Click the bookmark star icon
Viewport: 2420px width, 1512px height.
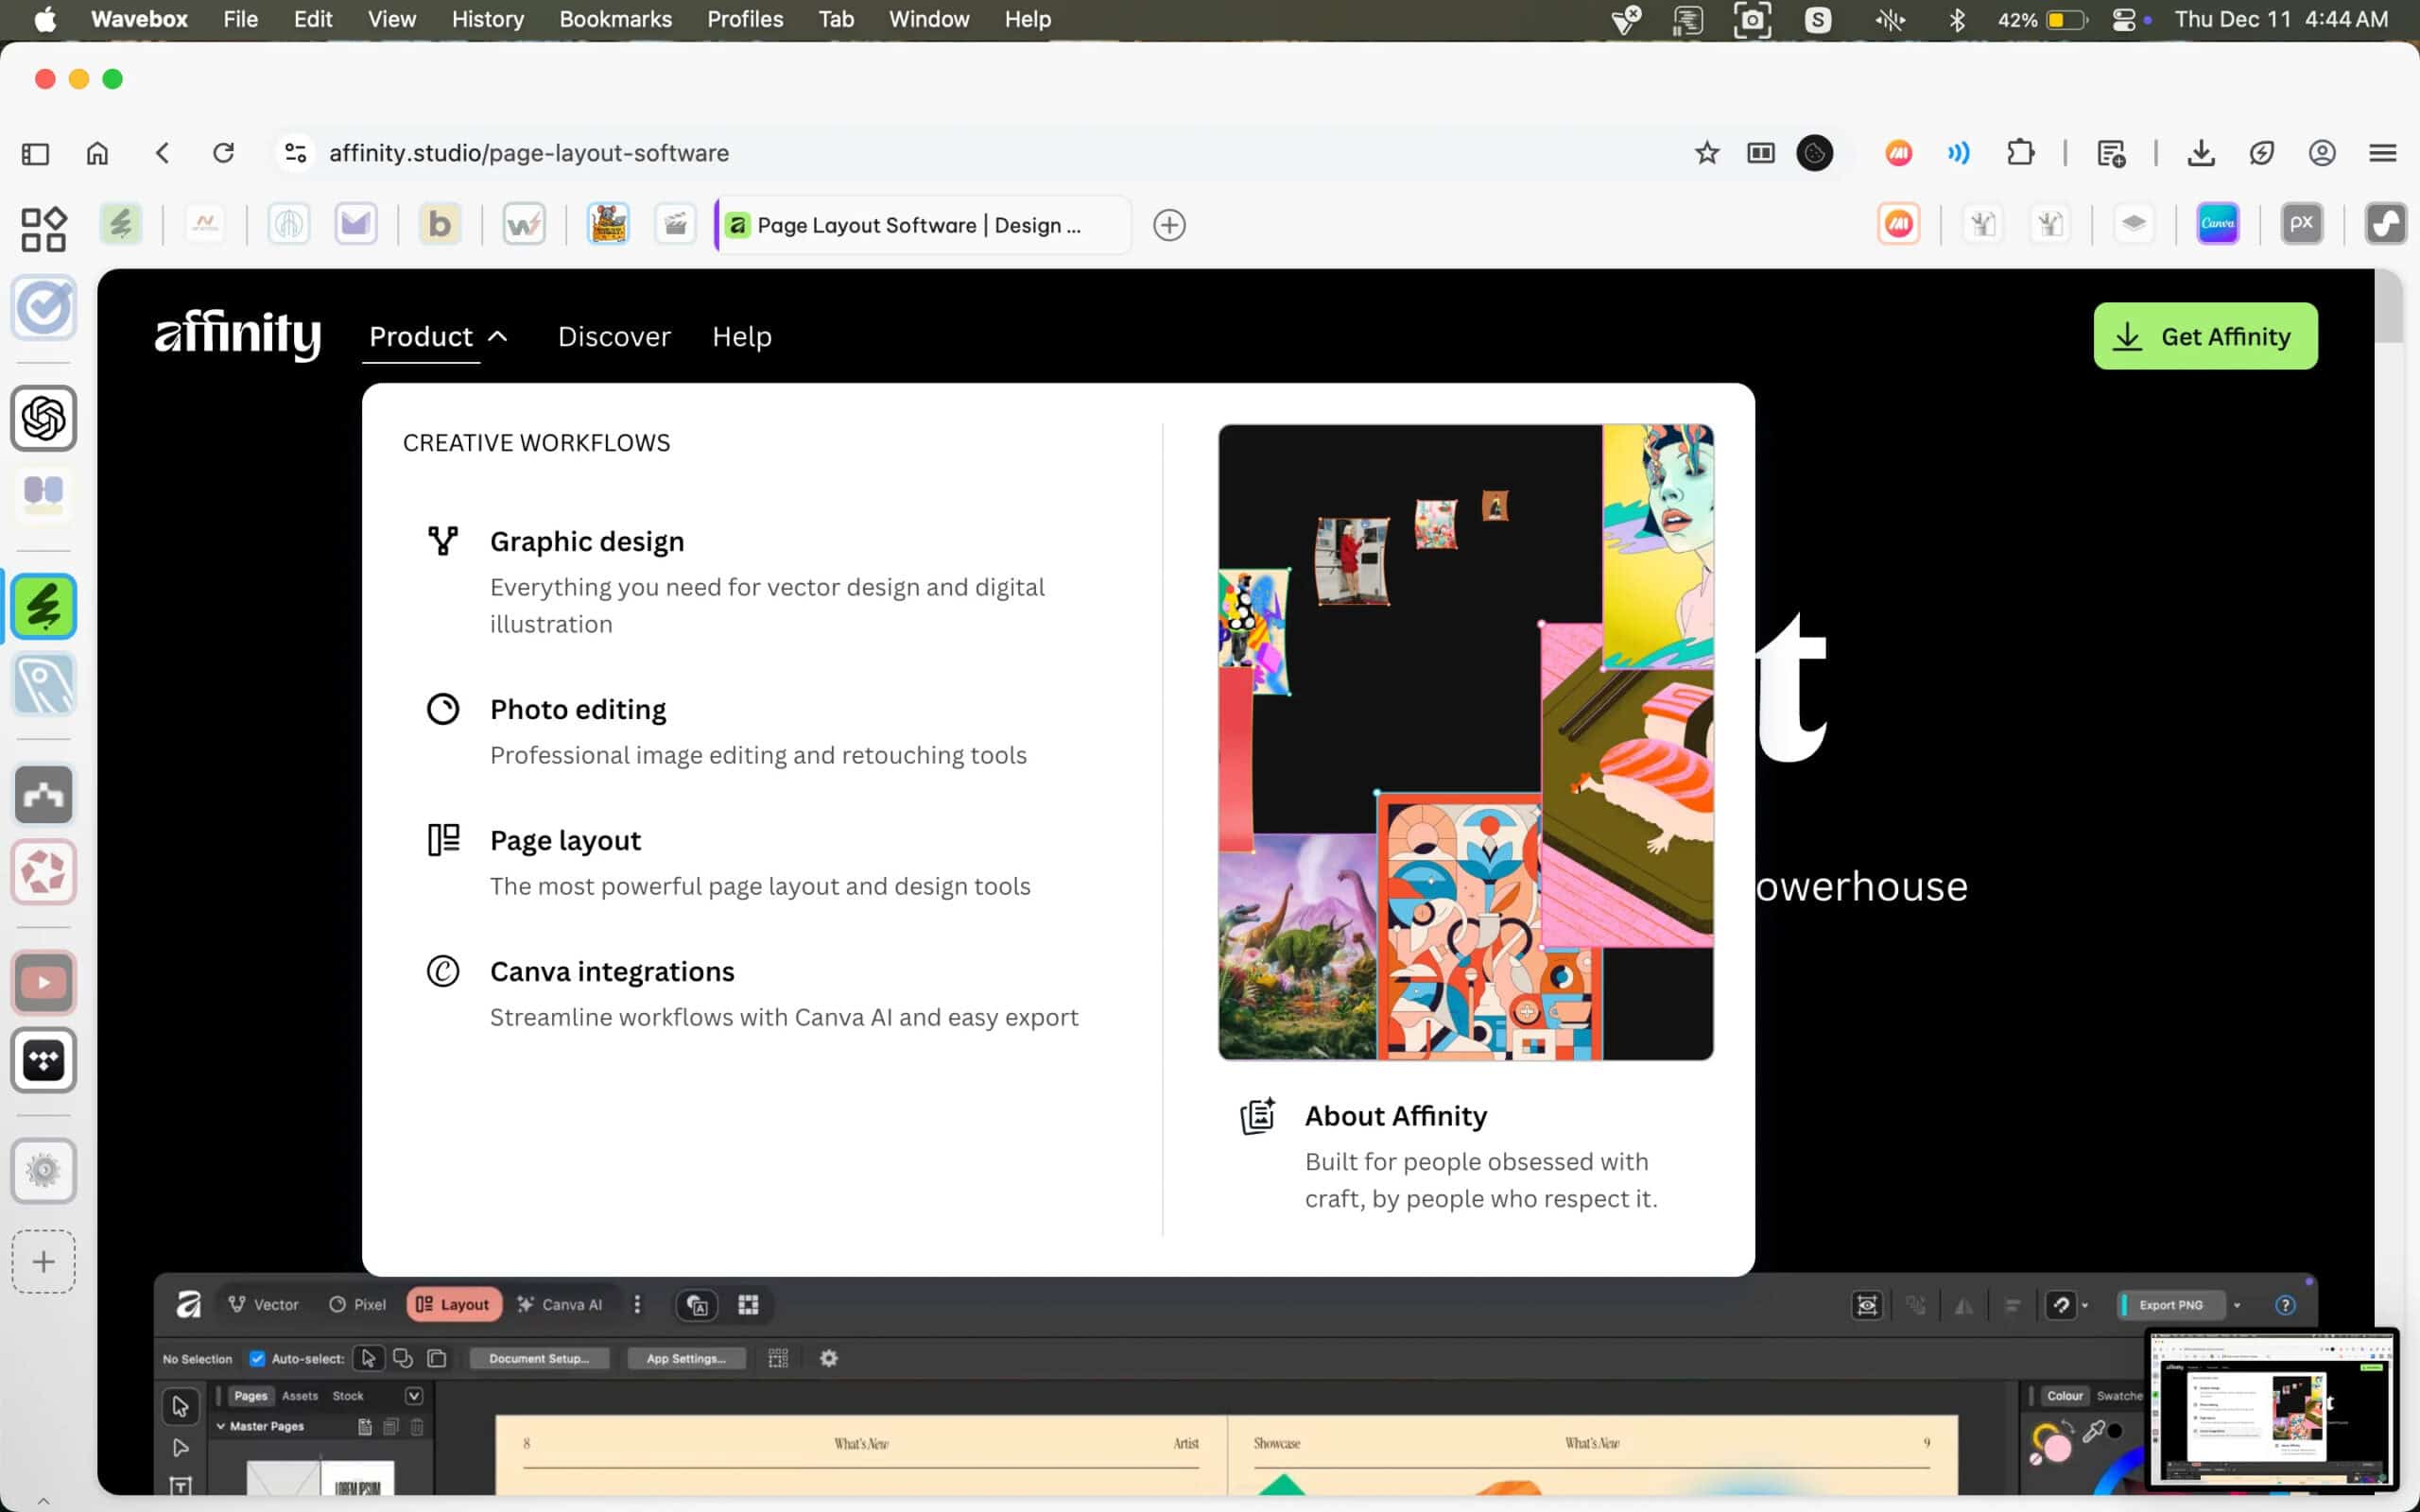point(1706,153)
